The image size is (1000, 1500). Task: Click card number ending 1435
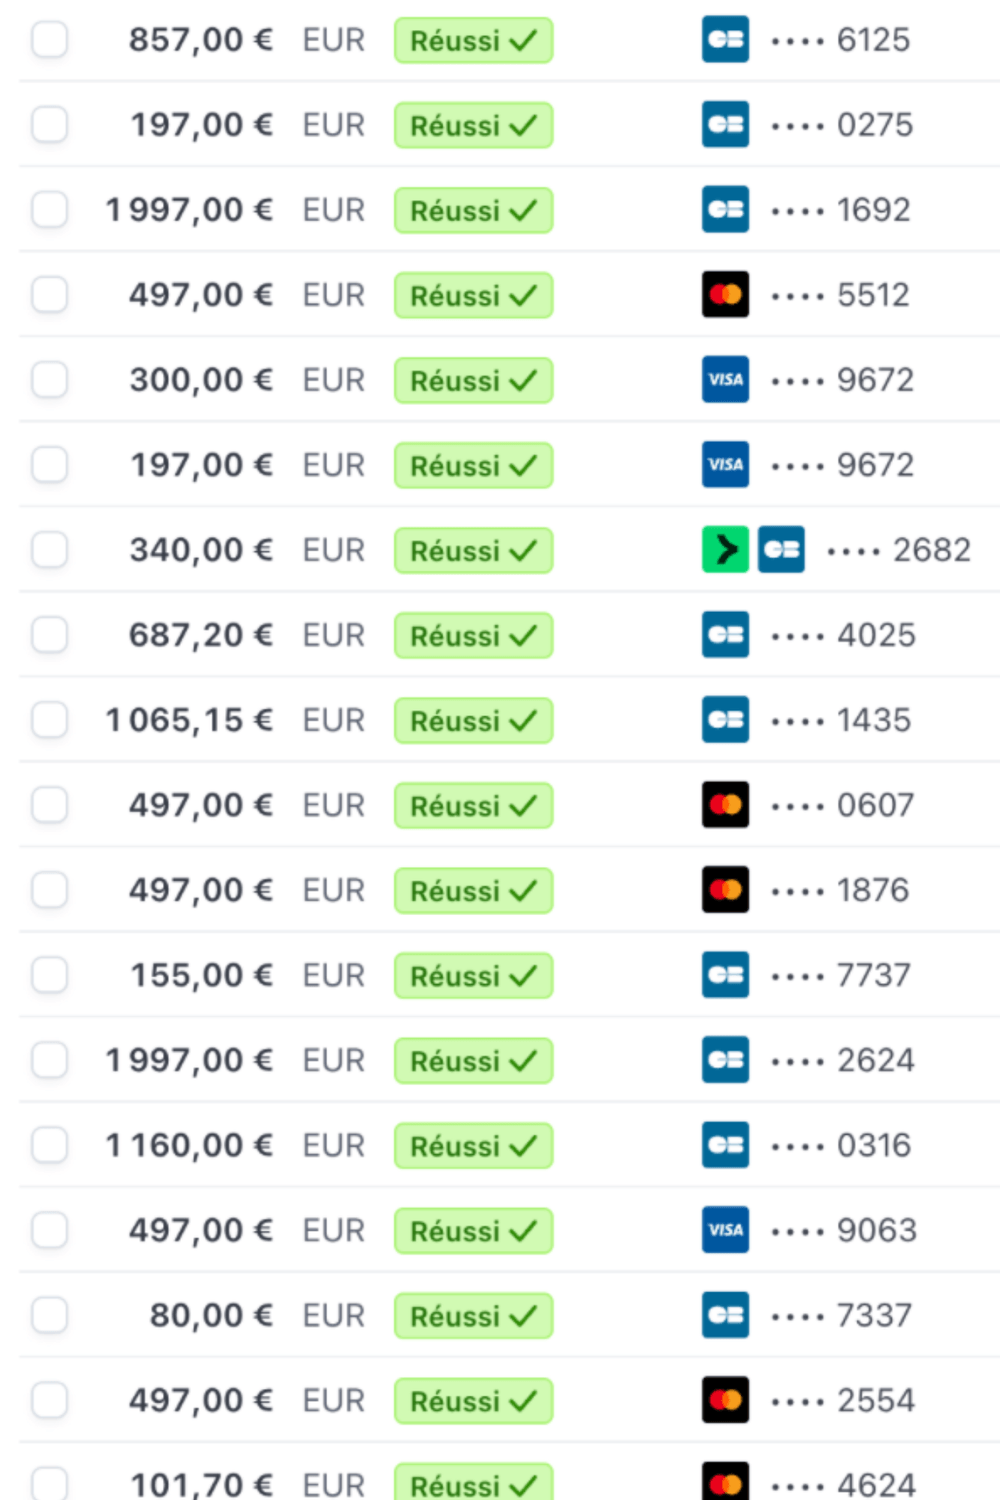(x=873, y=720)
